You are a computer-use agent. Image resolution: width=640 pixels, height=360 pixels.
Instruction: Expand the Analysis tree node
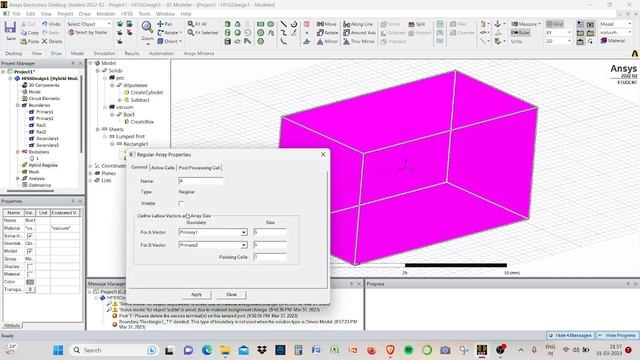tap(18, 178)
